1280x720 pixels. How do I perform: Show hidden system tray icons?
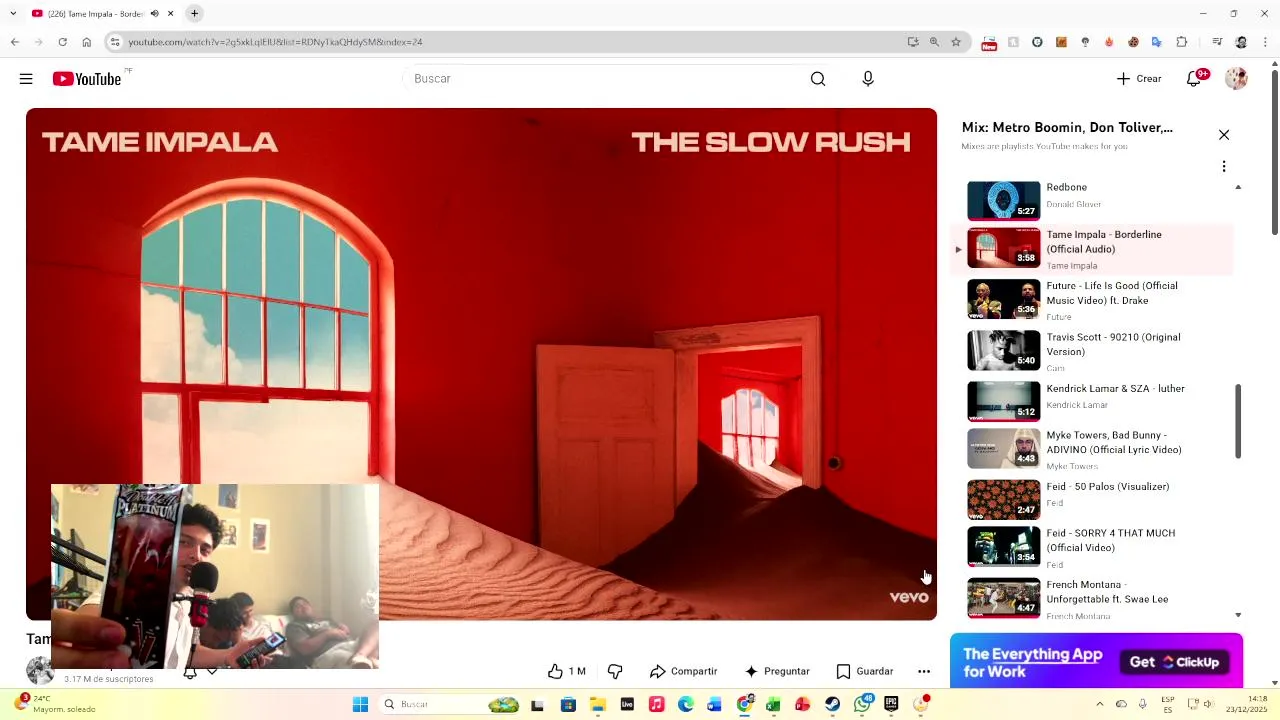(x=1099, y=704)
